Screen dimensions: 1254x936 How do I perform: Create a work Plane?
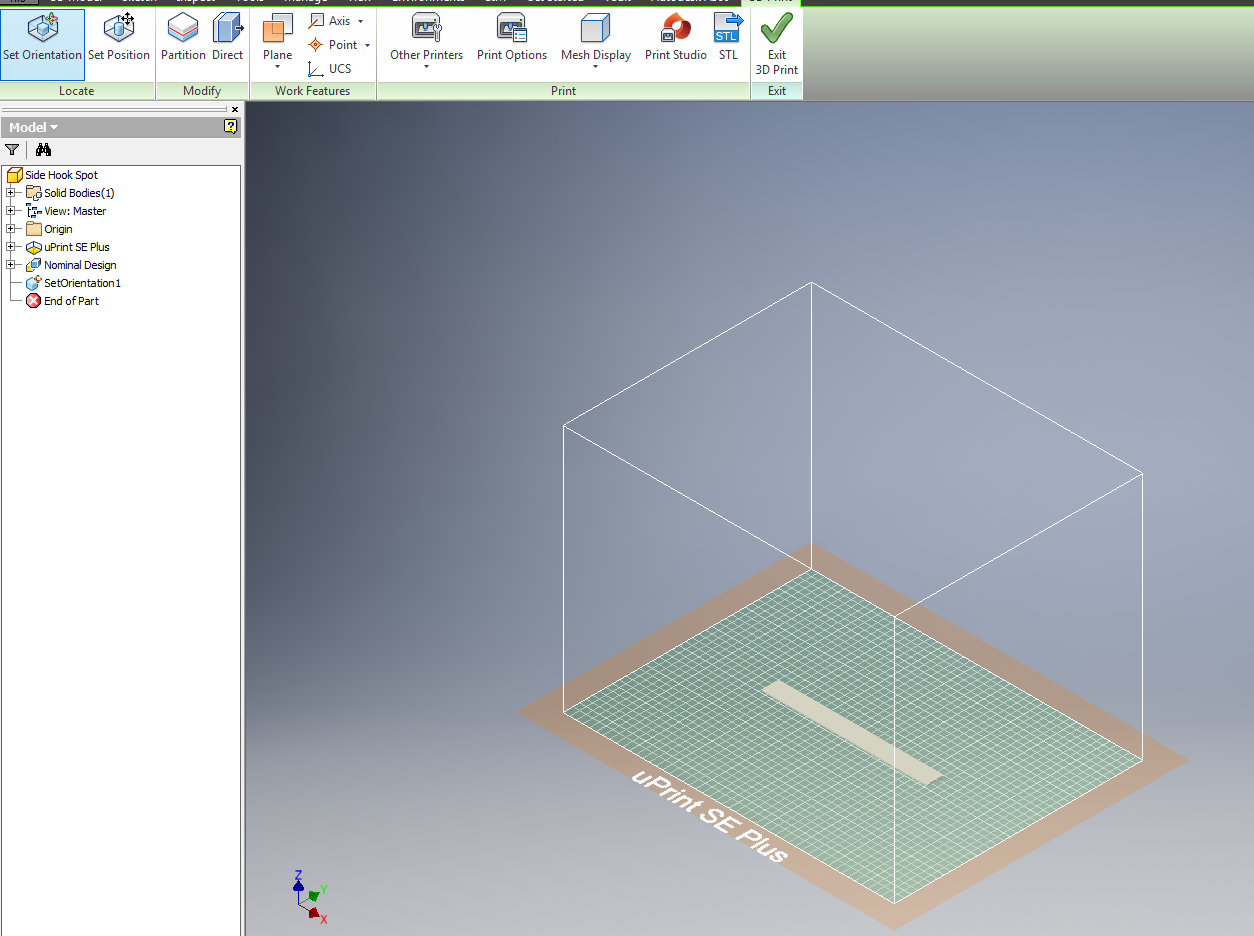(277, 36)
